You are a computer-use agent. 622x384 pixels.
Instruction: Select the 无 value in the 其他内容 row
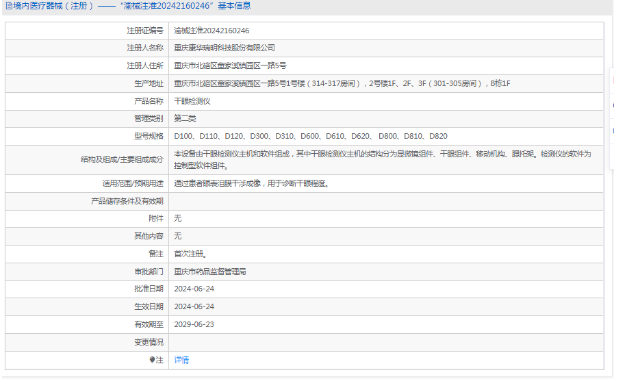(178, 236)
